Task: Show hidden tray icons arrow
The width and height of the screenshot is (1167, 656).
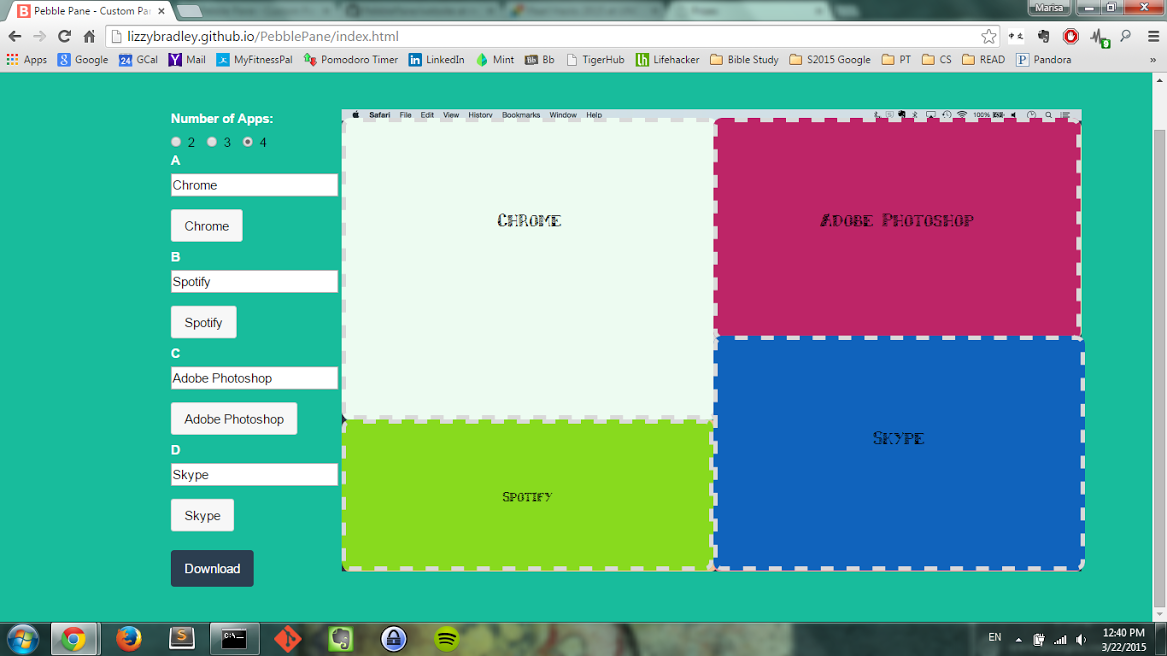Action: point(1018,640)
